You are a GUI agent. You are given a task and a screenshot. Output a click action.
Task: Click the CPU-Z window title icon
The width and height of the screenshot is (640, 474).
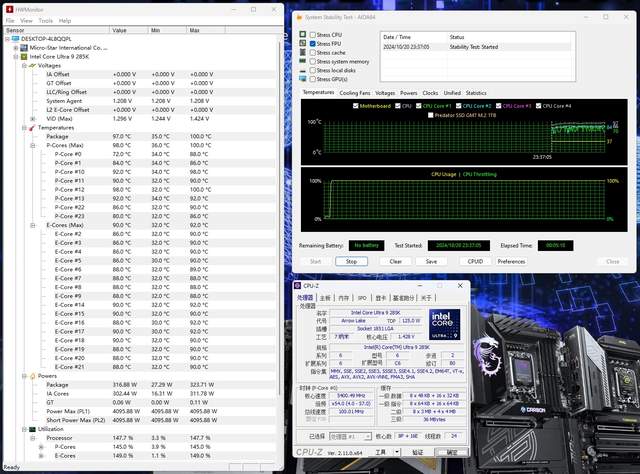click(x=298, y=286)
